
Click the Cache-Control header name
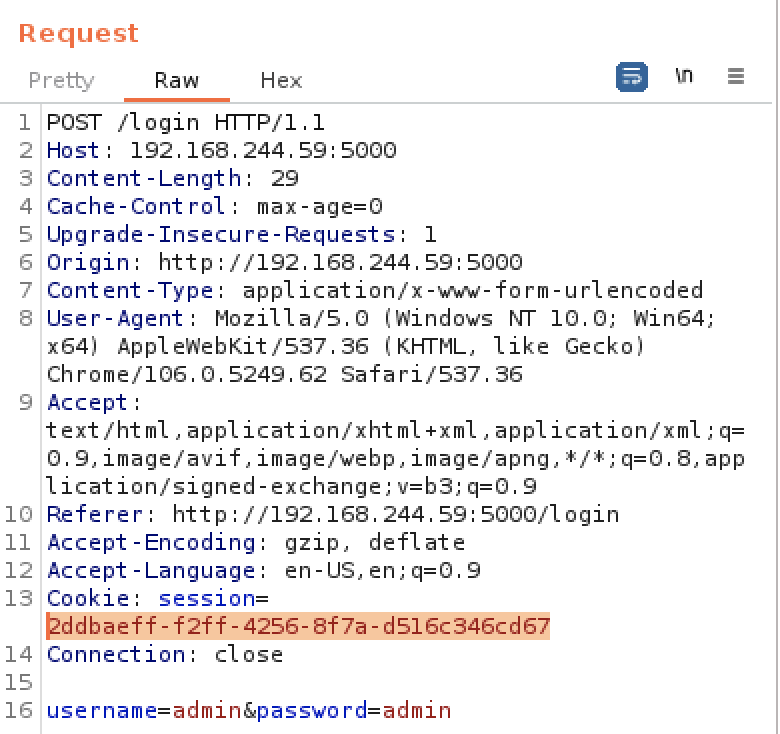point(136,206)
